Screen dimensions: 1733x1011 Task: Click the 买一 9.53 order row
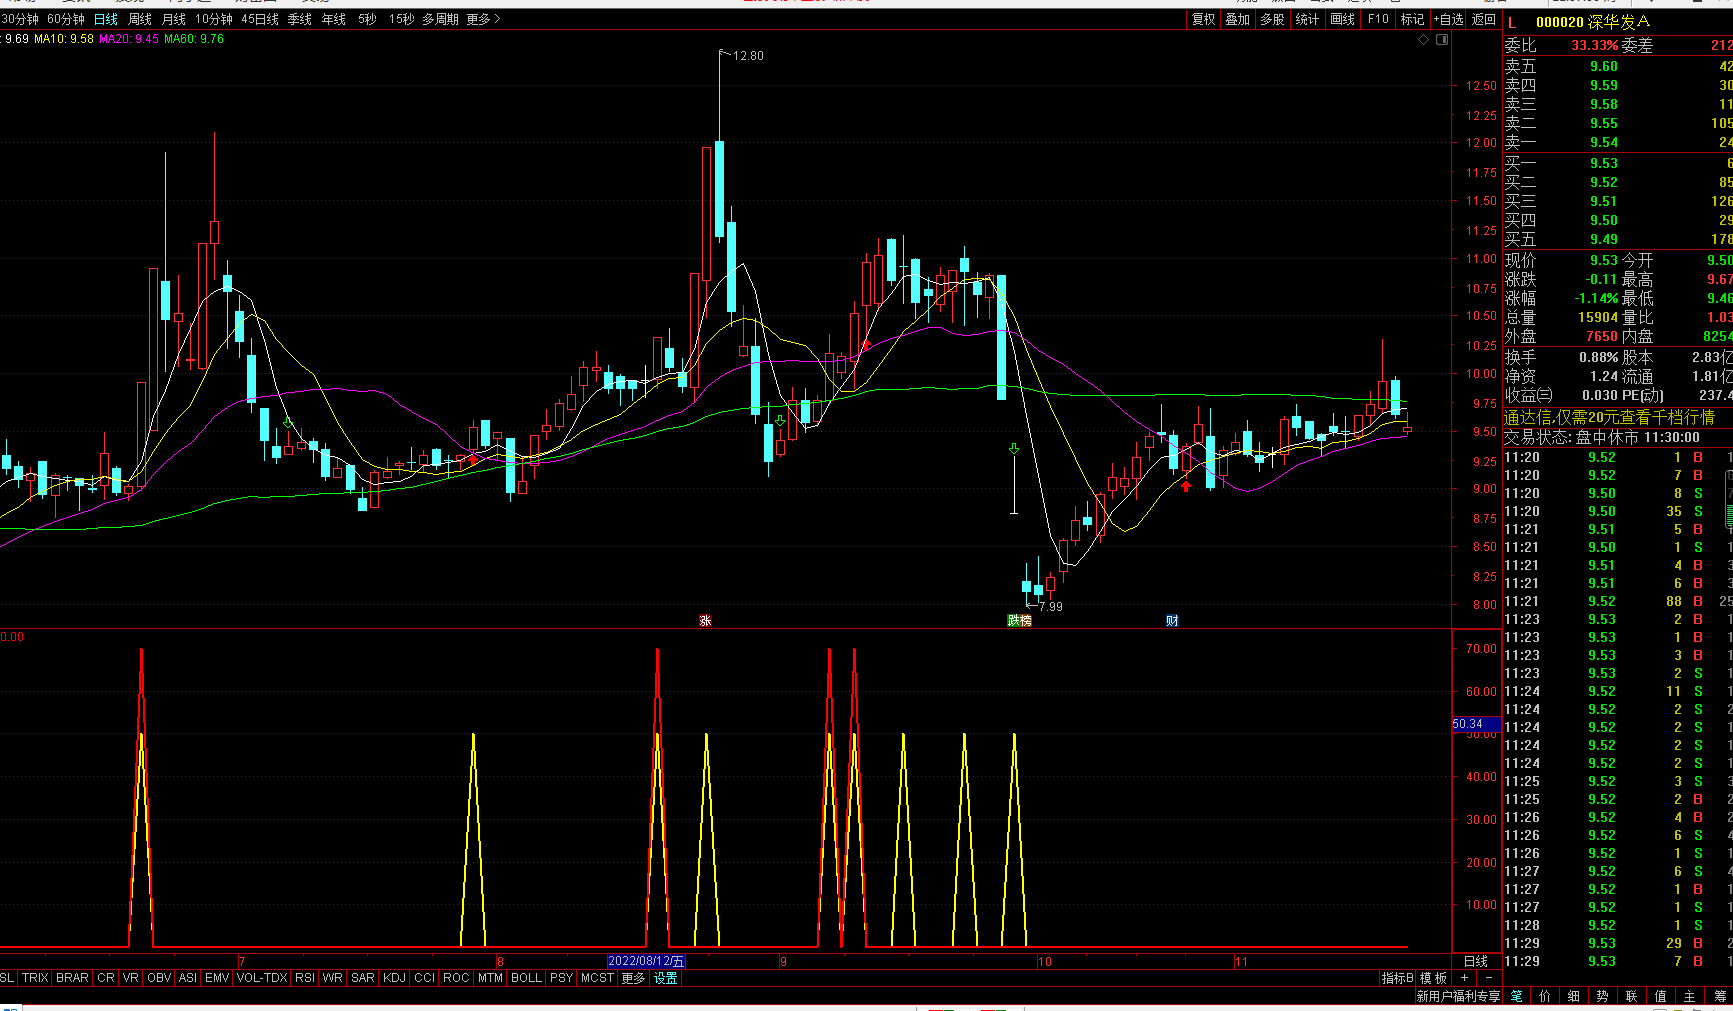pos(1618,163)
